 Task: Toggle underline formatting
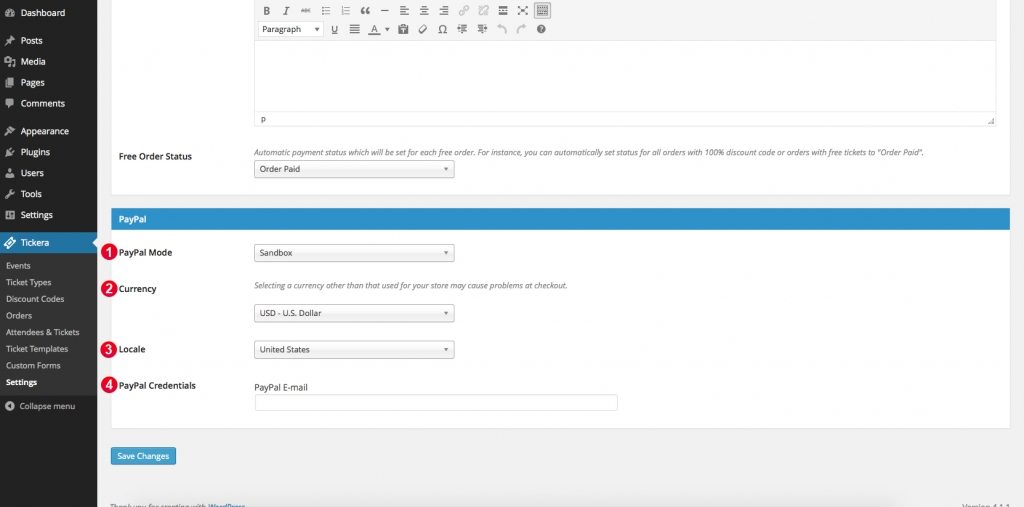point(334,30)
